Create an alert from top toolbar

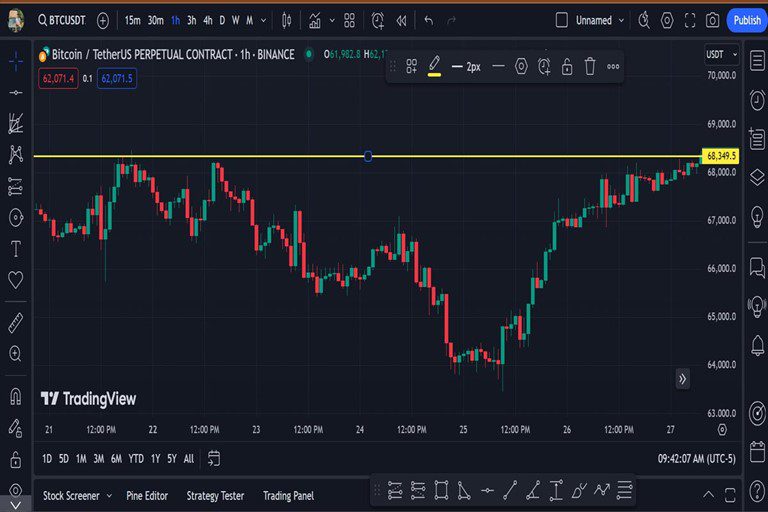click(378, 21)
